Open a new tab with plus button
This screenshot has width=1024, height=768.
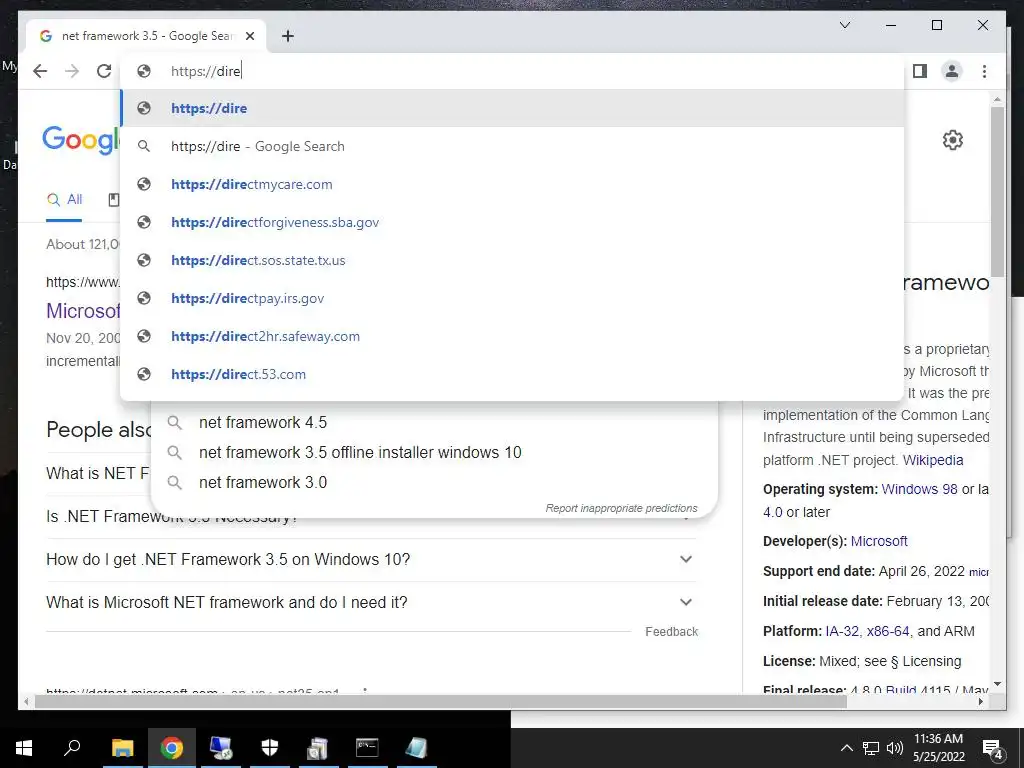pyautogui.click(x=287, y=36)
